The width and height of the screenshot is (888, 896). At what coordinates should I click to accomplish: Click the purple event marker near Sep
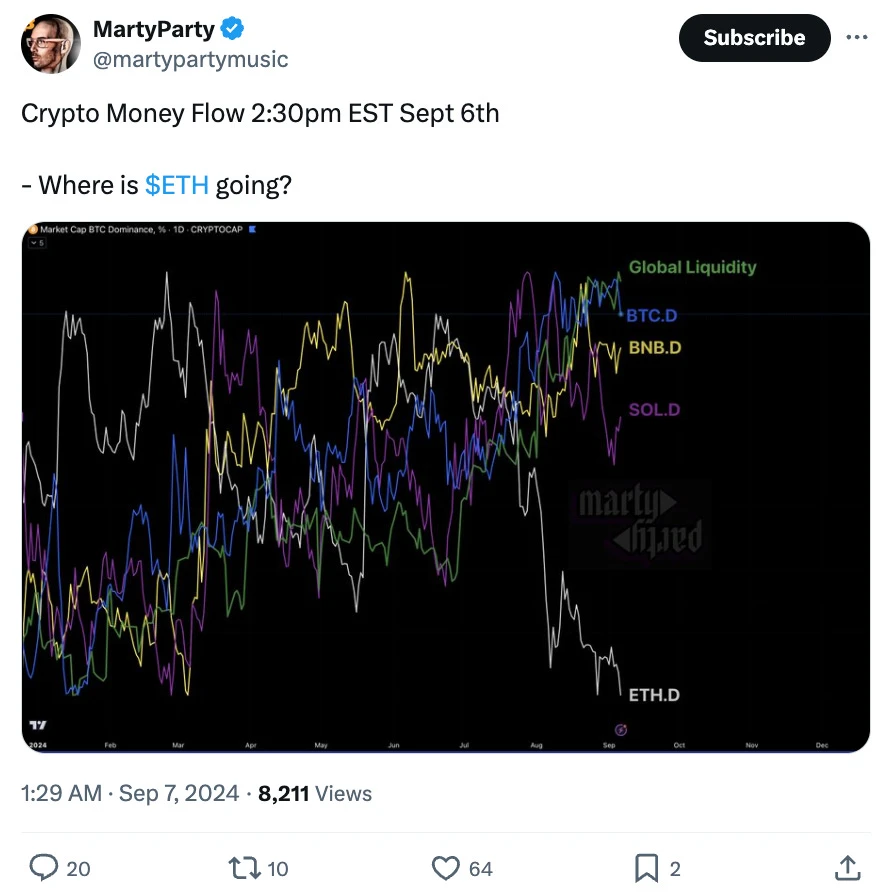(x=620, y=730)
